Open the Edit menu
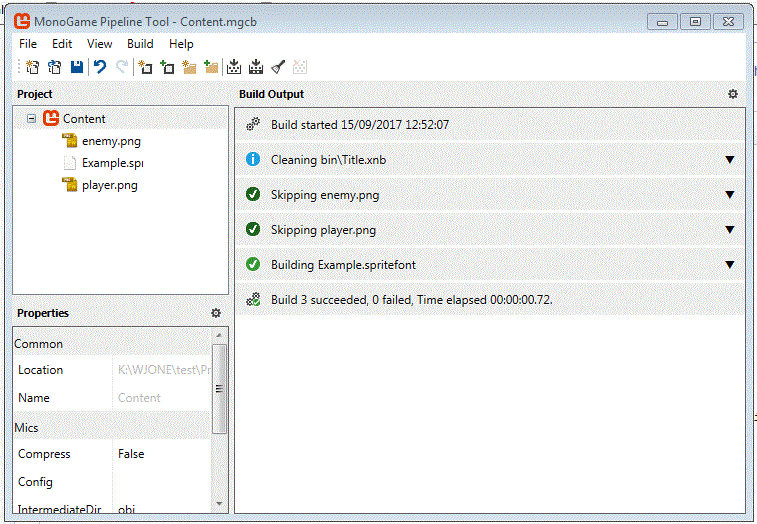 [62, 44]
